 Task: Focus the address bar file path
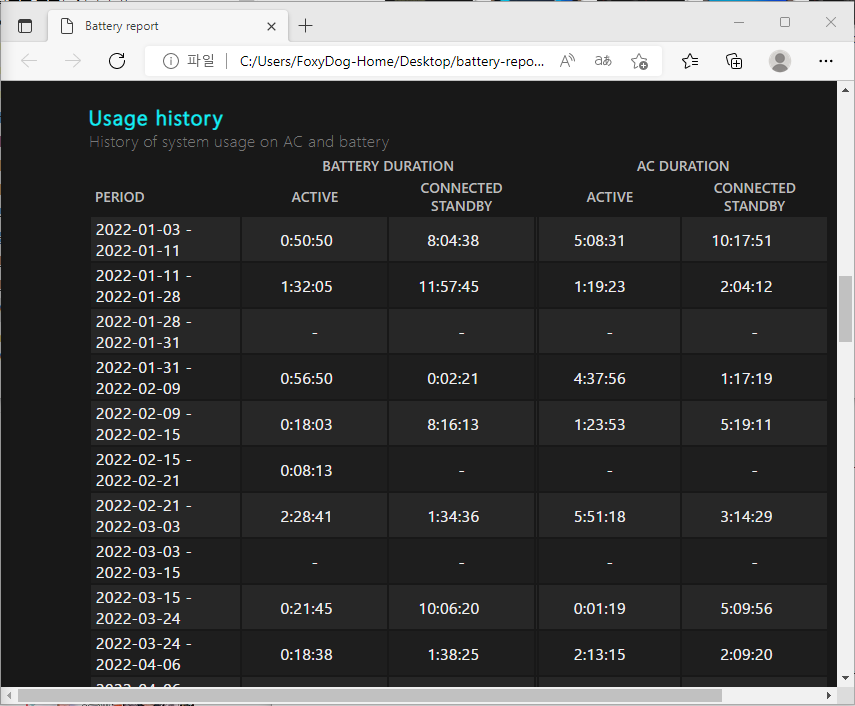pyautogui.click(x=392, y=61)
